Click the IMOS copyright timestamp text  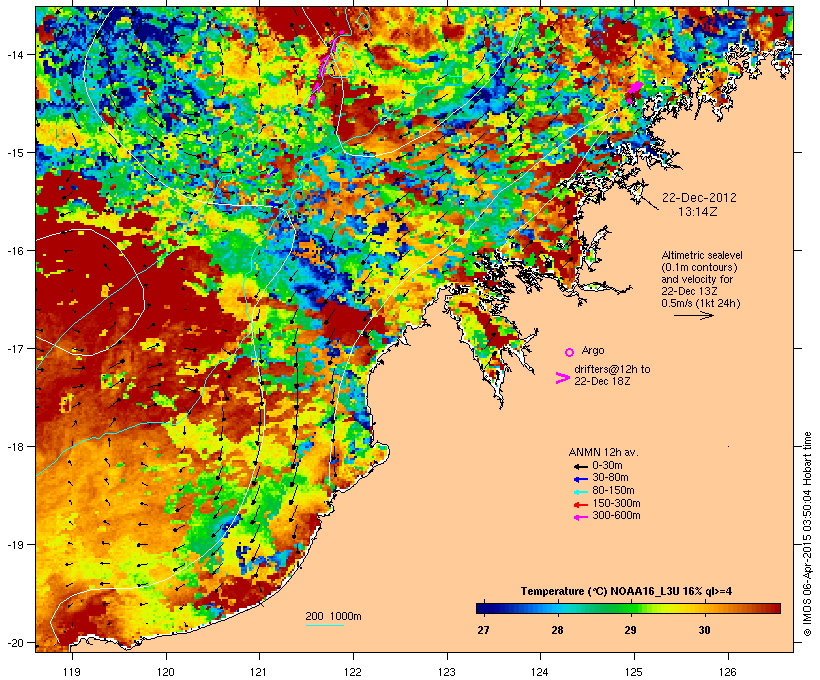click(x=807, y=535)
